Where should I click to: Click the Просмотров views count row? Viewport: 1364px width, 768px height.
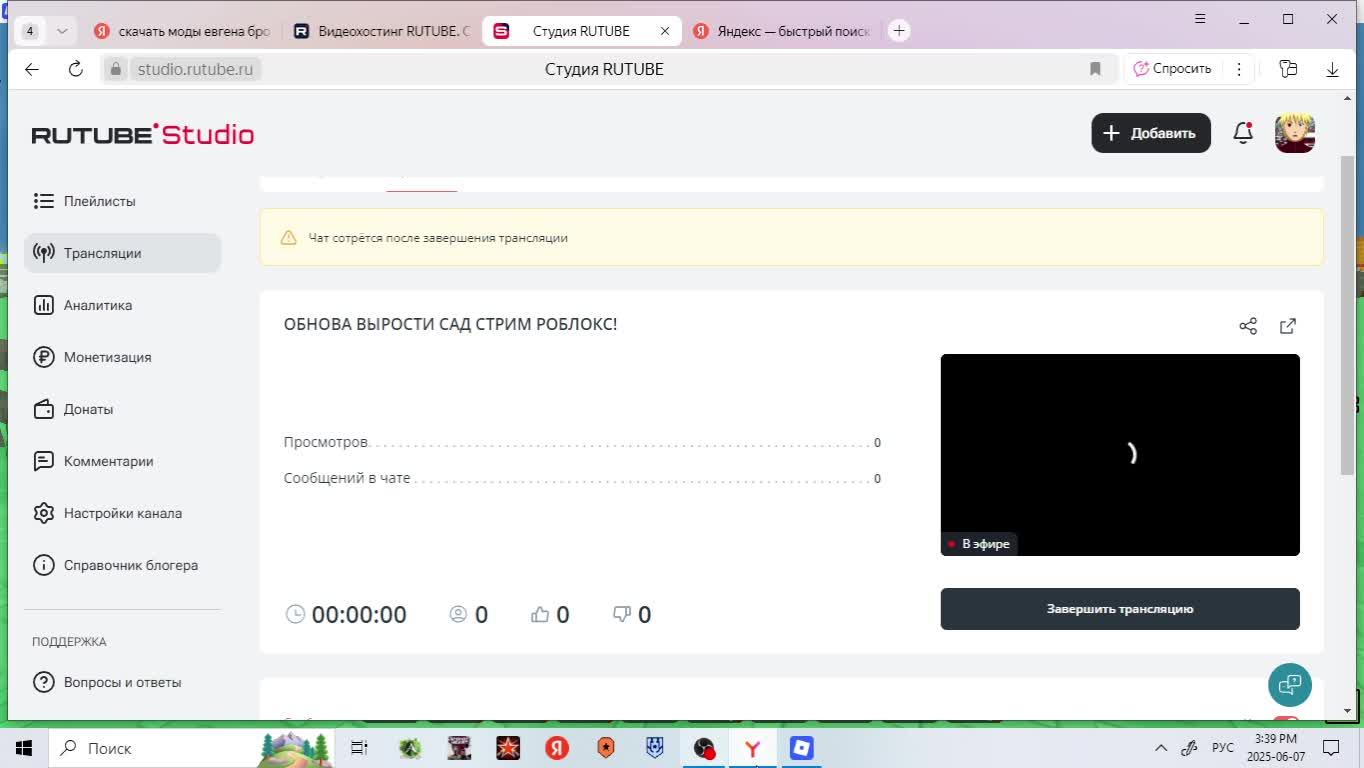tap(582, 442)
